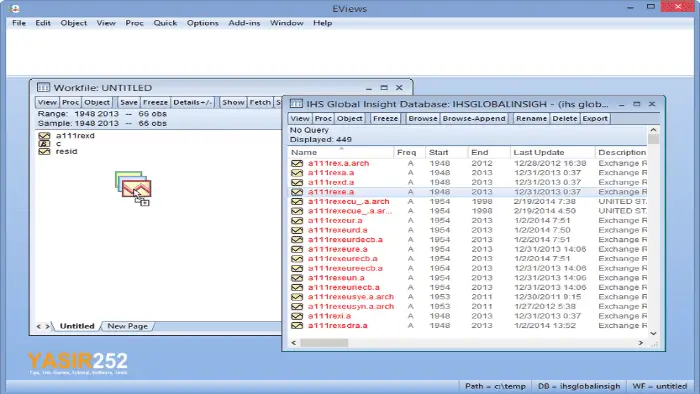Click the Workfile window title icon
Image resolution: width=700 pixels, height=394 pixels.
click(x=43, y=87)
